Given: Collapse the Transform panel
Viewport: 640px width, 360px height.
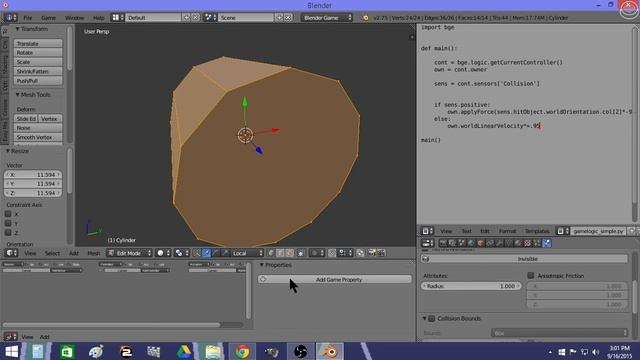Looking at the screenshot, I should [18, 29].
